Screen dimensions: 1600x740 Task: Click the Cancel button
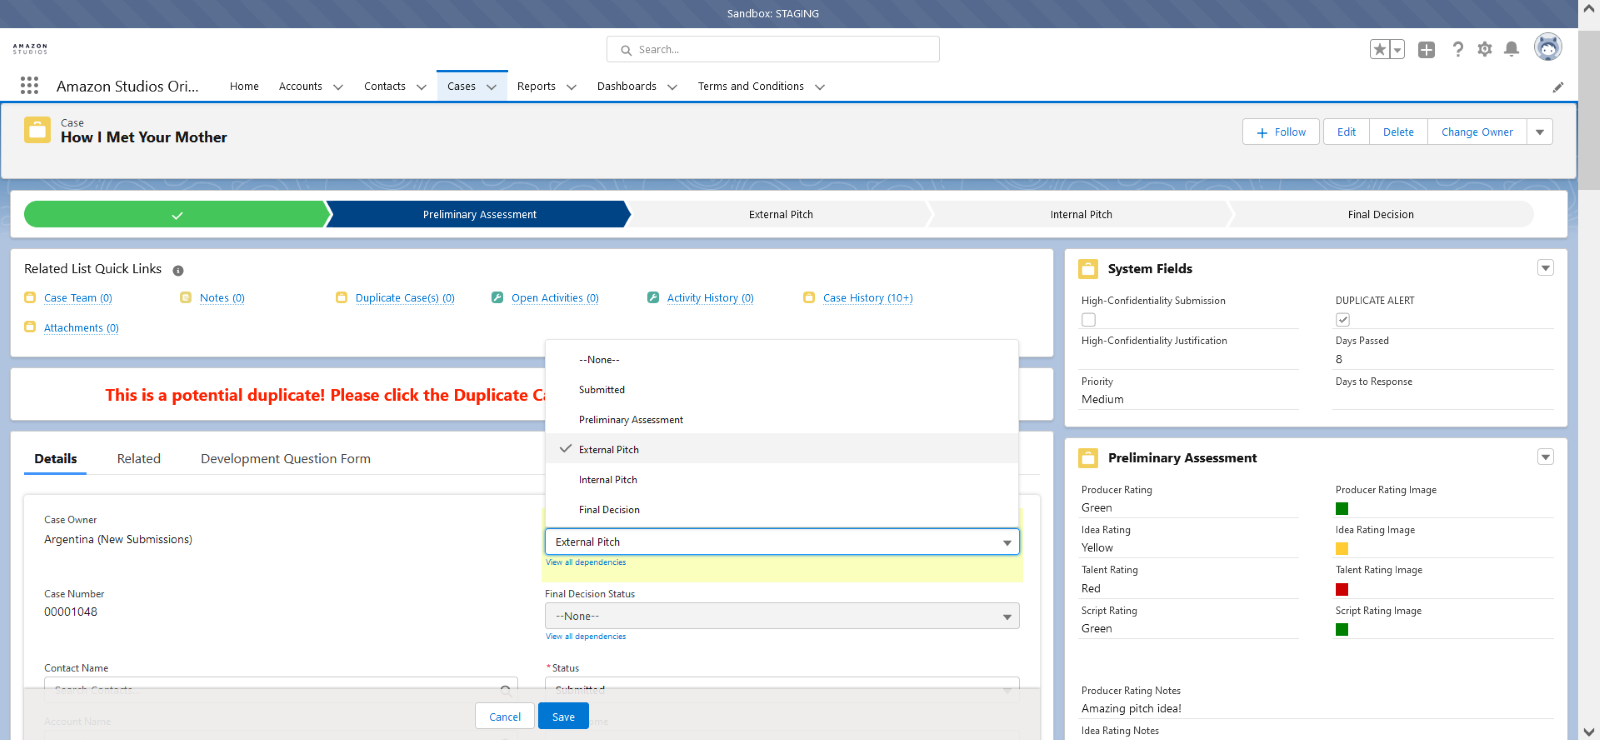pos(505,717)
